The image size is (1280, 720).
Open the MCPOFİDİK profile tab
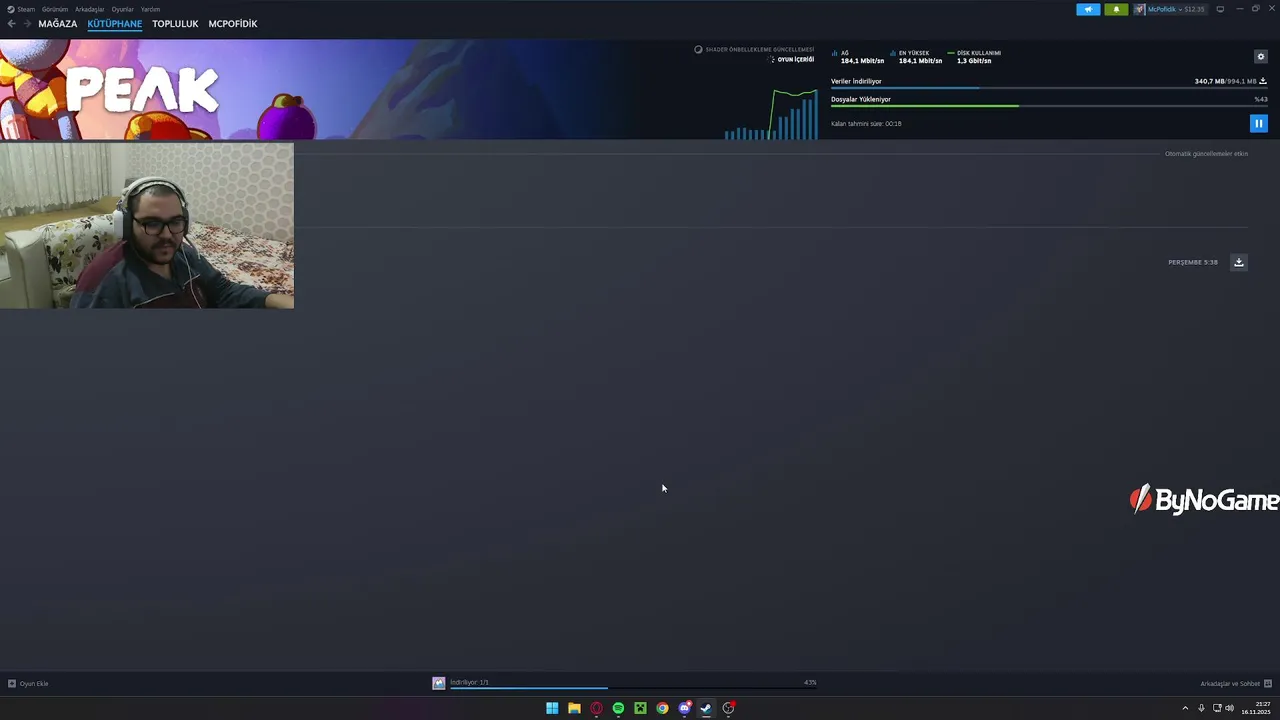(233, 24)
